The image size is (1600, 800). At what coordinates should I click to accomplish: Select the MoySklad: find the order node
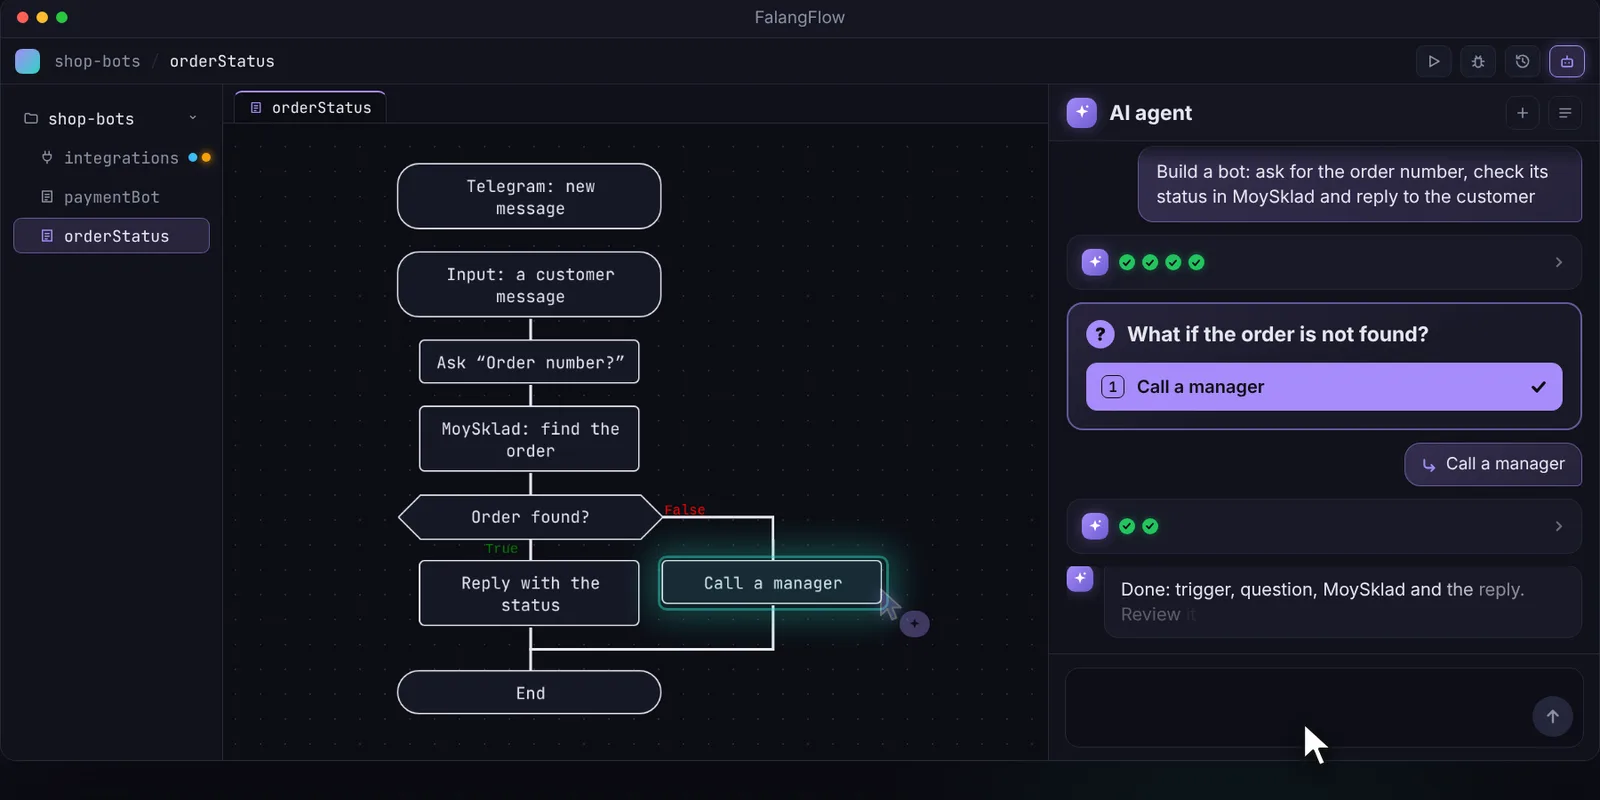click(529, 439)
